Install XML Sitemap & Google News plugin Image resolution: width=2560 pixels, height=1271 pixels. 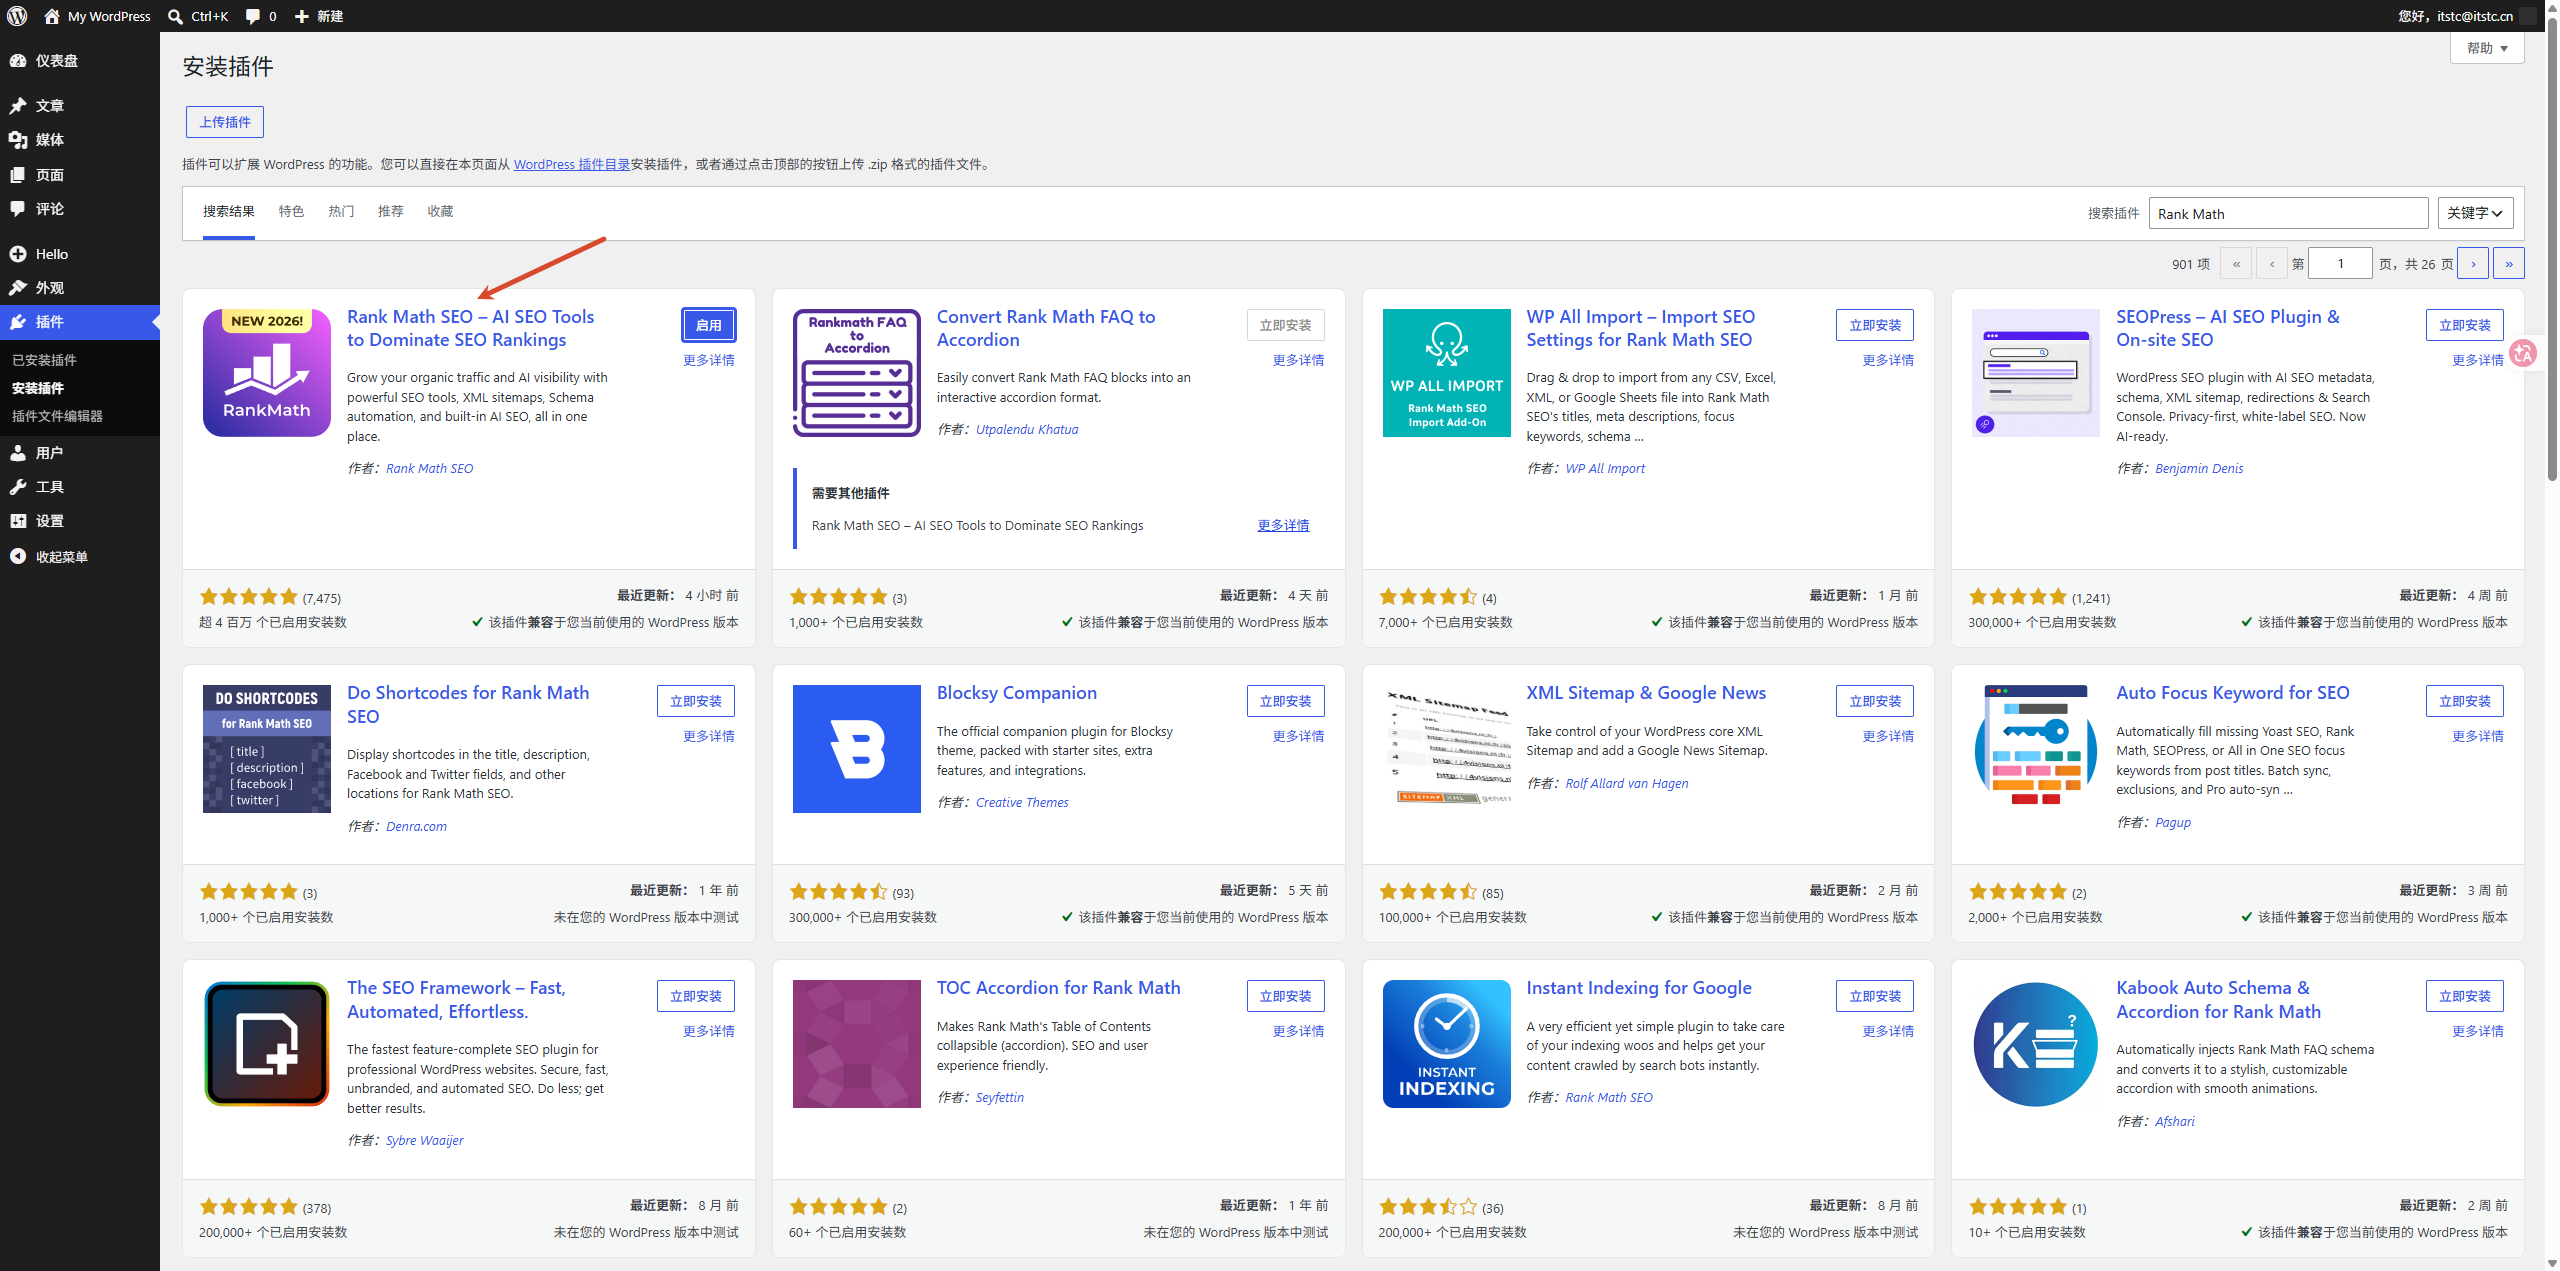(x=1875, y=701)
